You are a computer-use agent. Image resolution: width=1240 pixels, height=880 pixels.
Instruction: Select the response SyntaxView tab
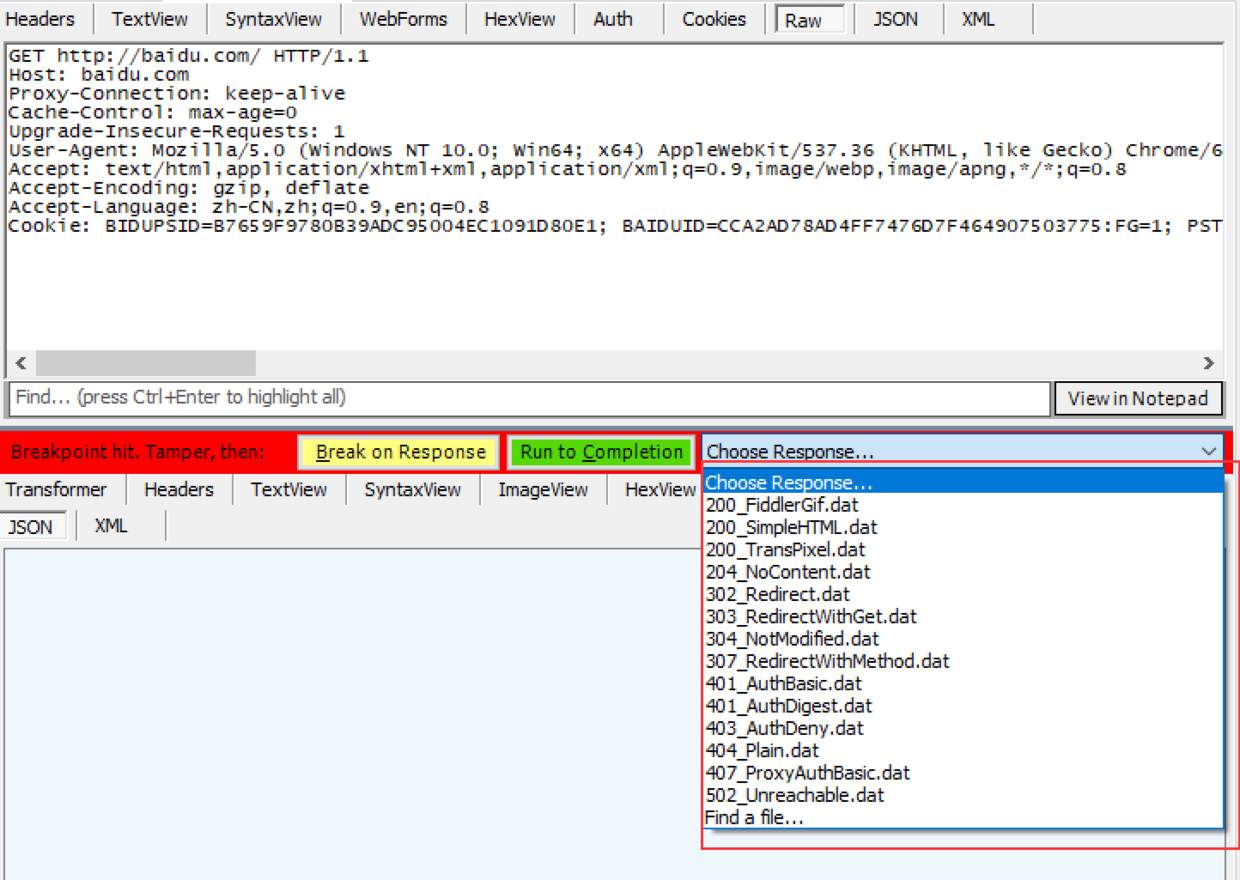pos(412,489)
